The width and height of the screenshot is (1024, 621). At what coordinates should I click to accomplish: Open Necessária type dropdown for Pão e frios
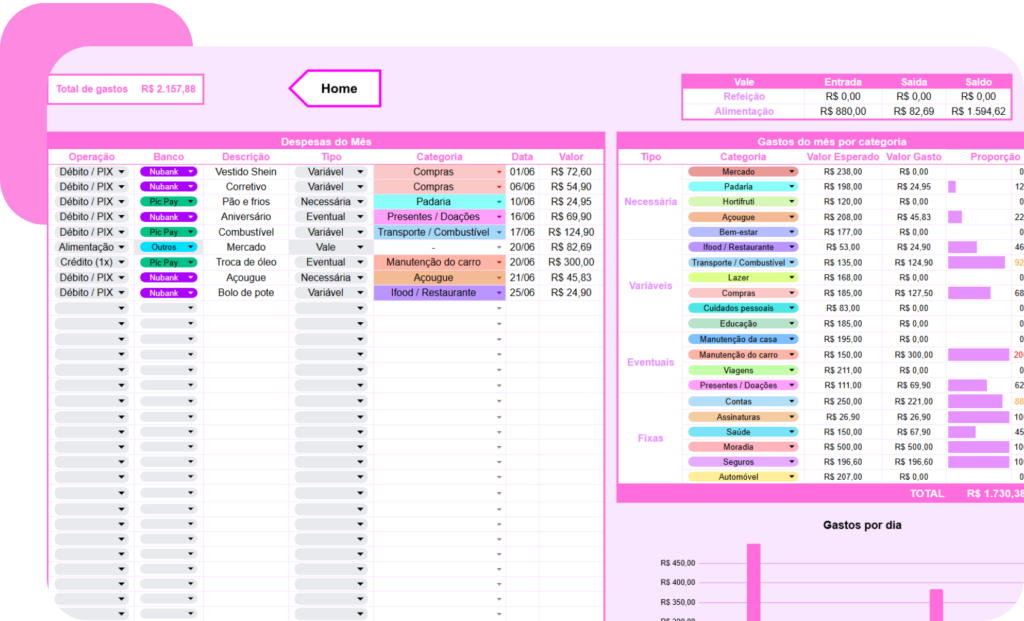click(330, 202)
